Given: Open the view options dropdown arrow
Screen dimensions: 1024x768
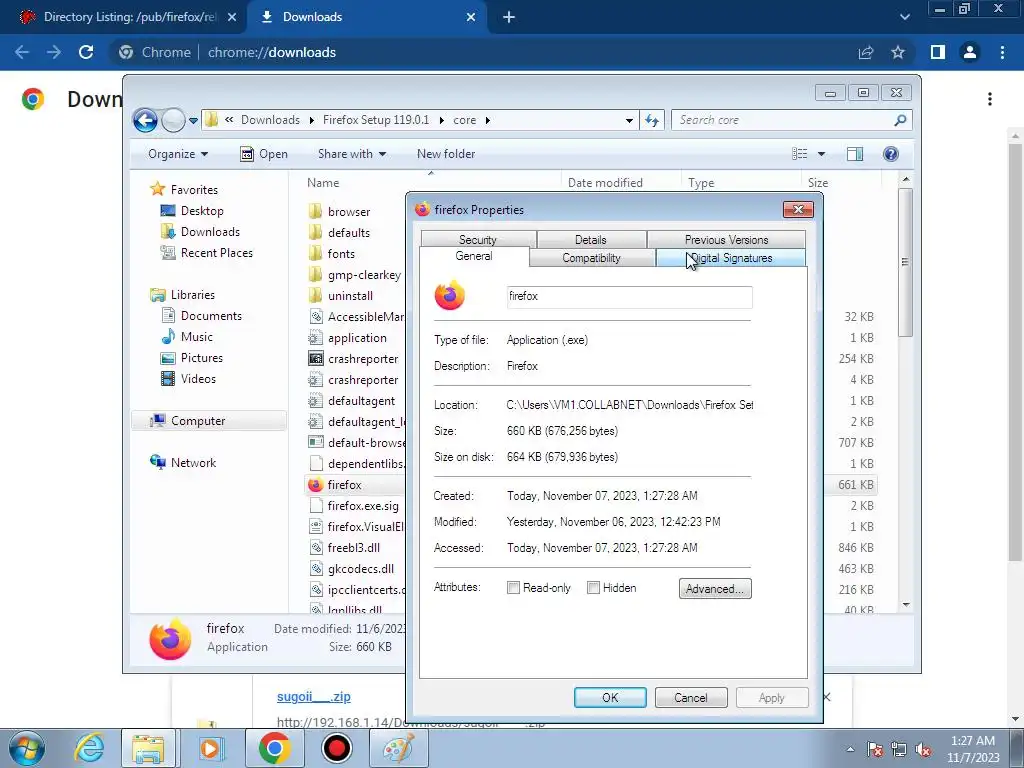Looking at the screenshot, I should pyautogui.click(x=822, y=154).
